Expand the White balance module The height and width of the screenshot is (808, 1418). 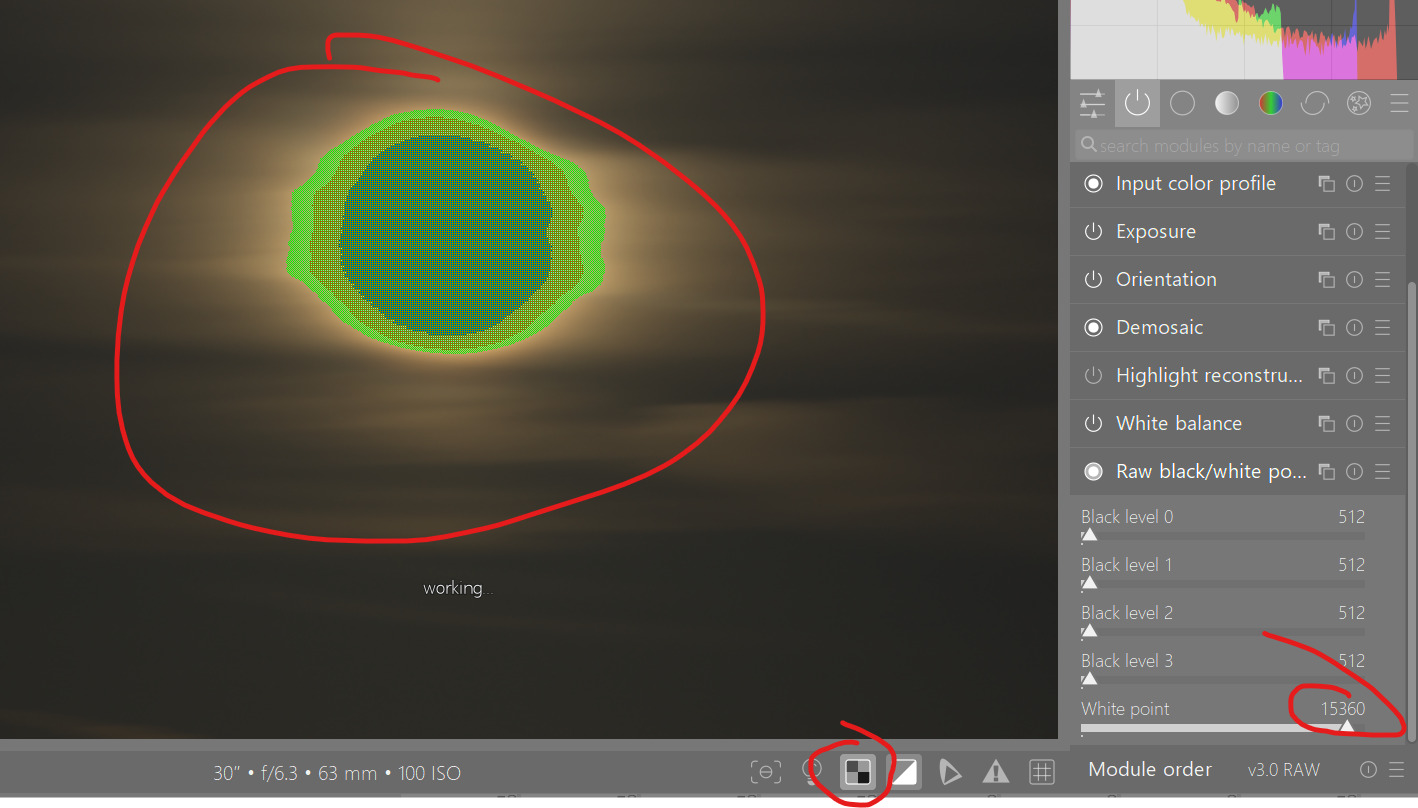pyautogui.click(x=1179, y=424)
